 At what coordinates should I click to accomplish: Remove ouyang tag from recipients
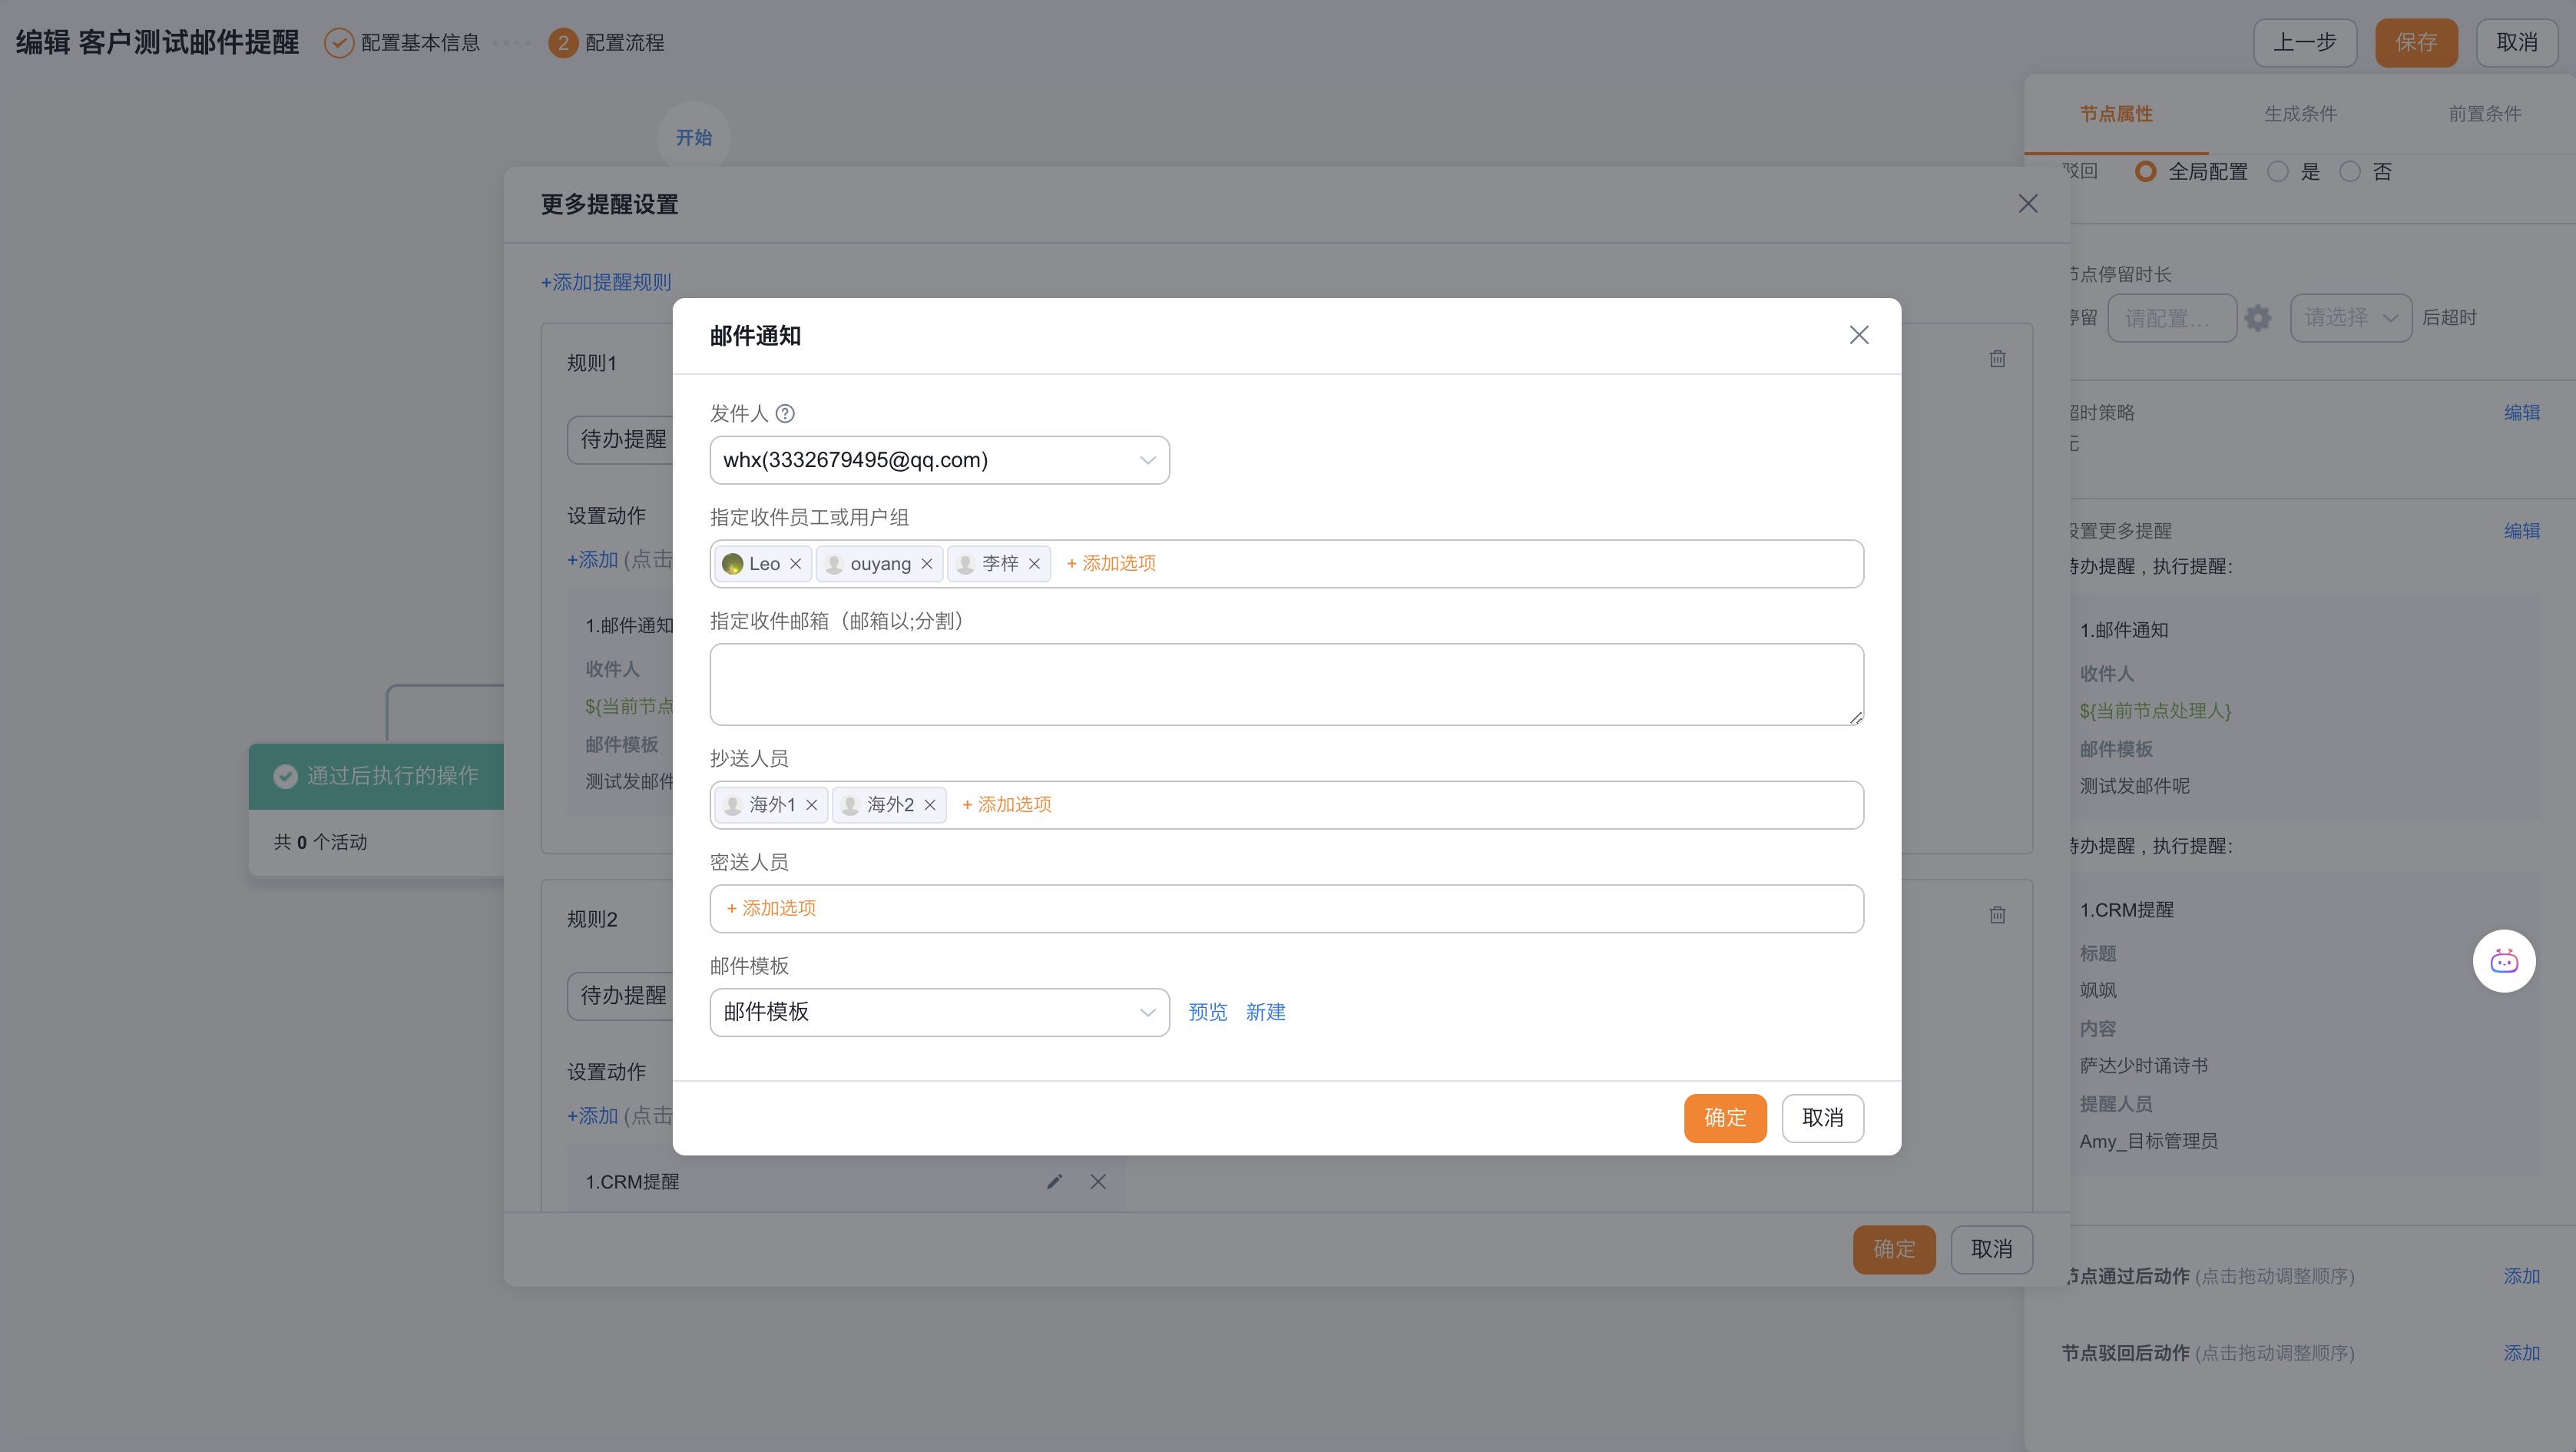coord(927,564)
